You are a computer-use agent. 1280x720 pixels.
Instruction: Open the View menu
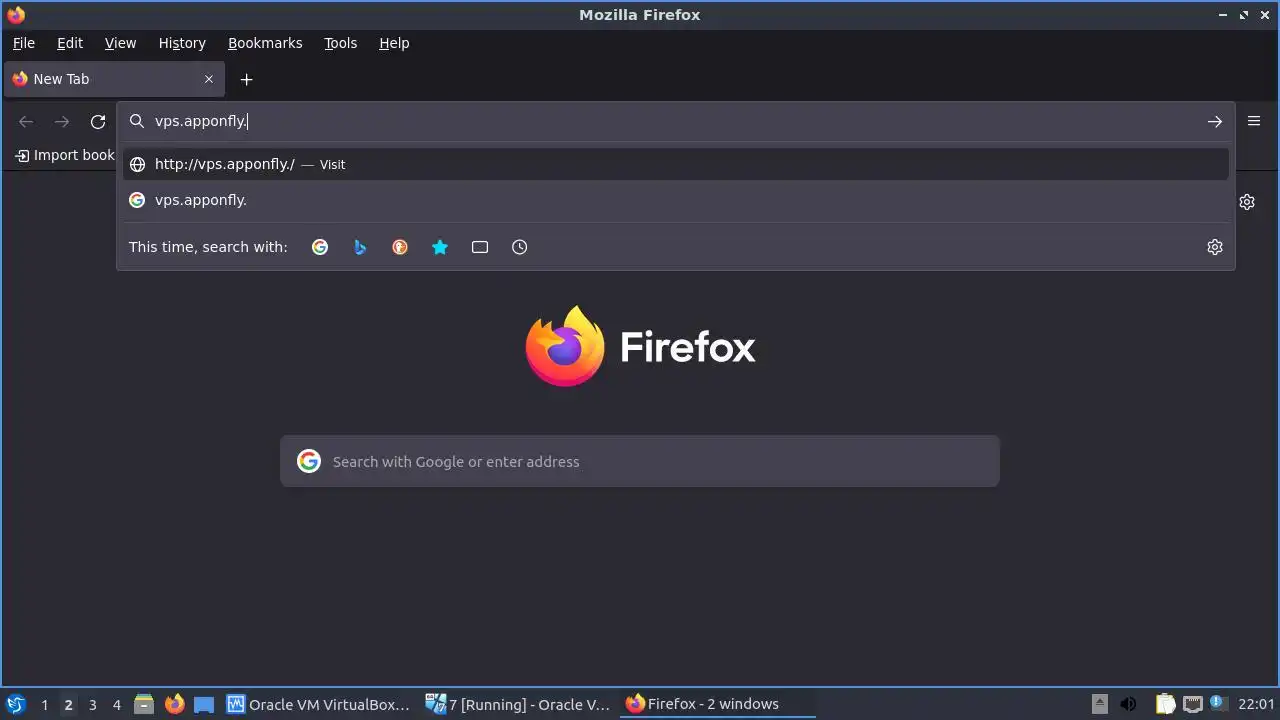click(x=120, y=43)
